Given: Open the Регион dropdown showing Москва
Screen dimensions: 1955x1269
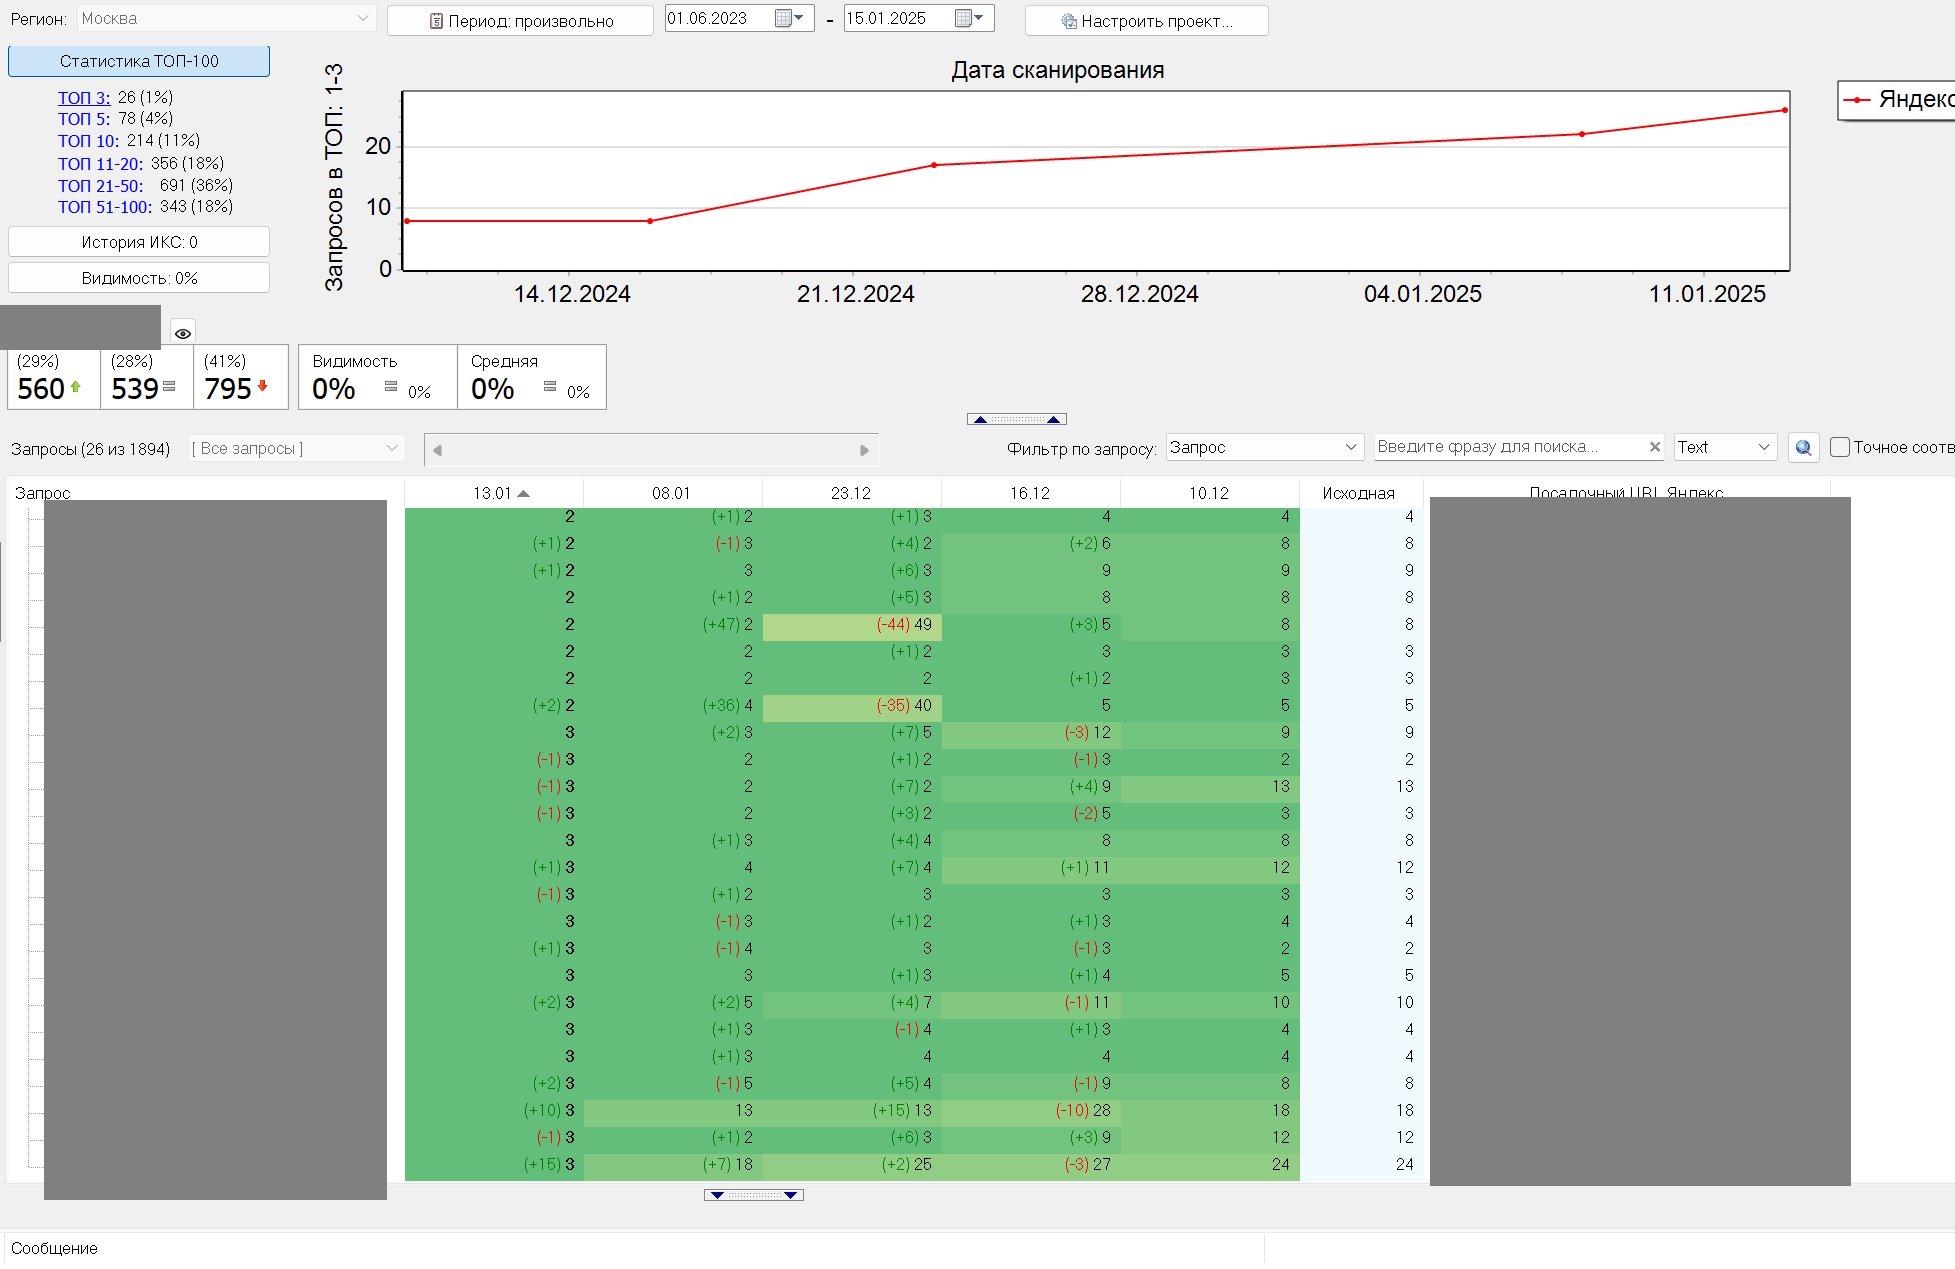Looking at the screenshot, I should click(x=226, y=18).
